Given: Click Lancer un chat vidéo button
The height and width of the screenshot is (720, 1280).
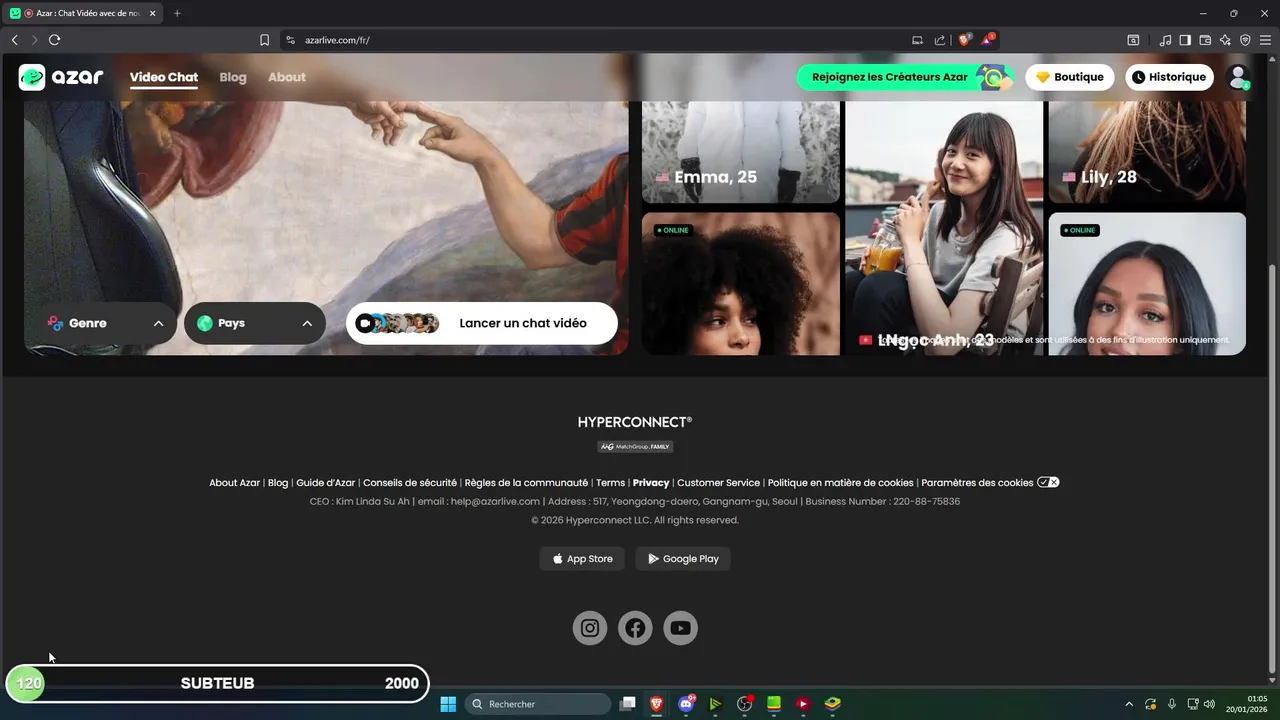Looking at the screenshot, I should [x=482, y=323].
